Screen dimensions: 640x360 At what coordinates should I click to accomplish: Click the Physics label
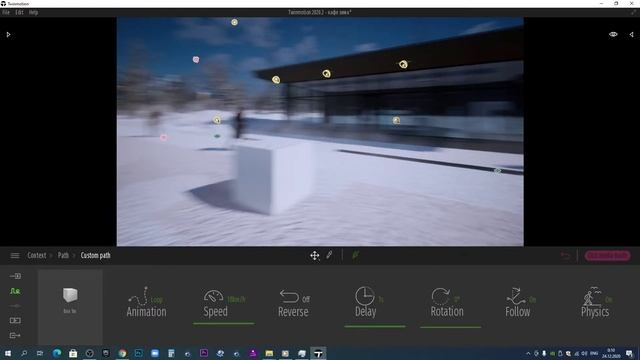[595, 312]
